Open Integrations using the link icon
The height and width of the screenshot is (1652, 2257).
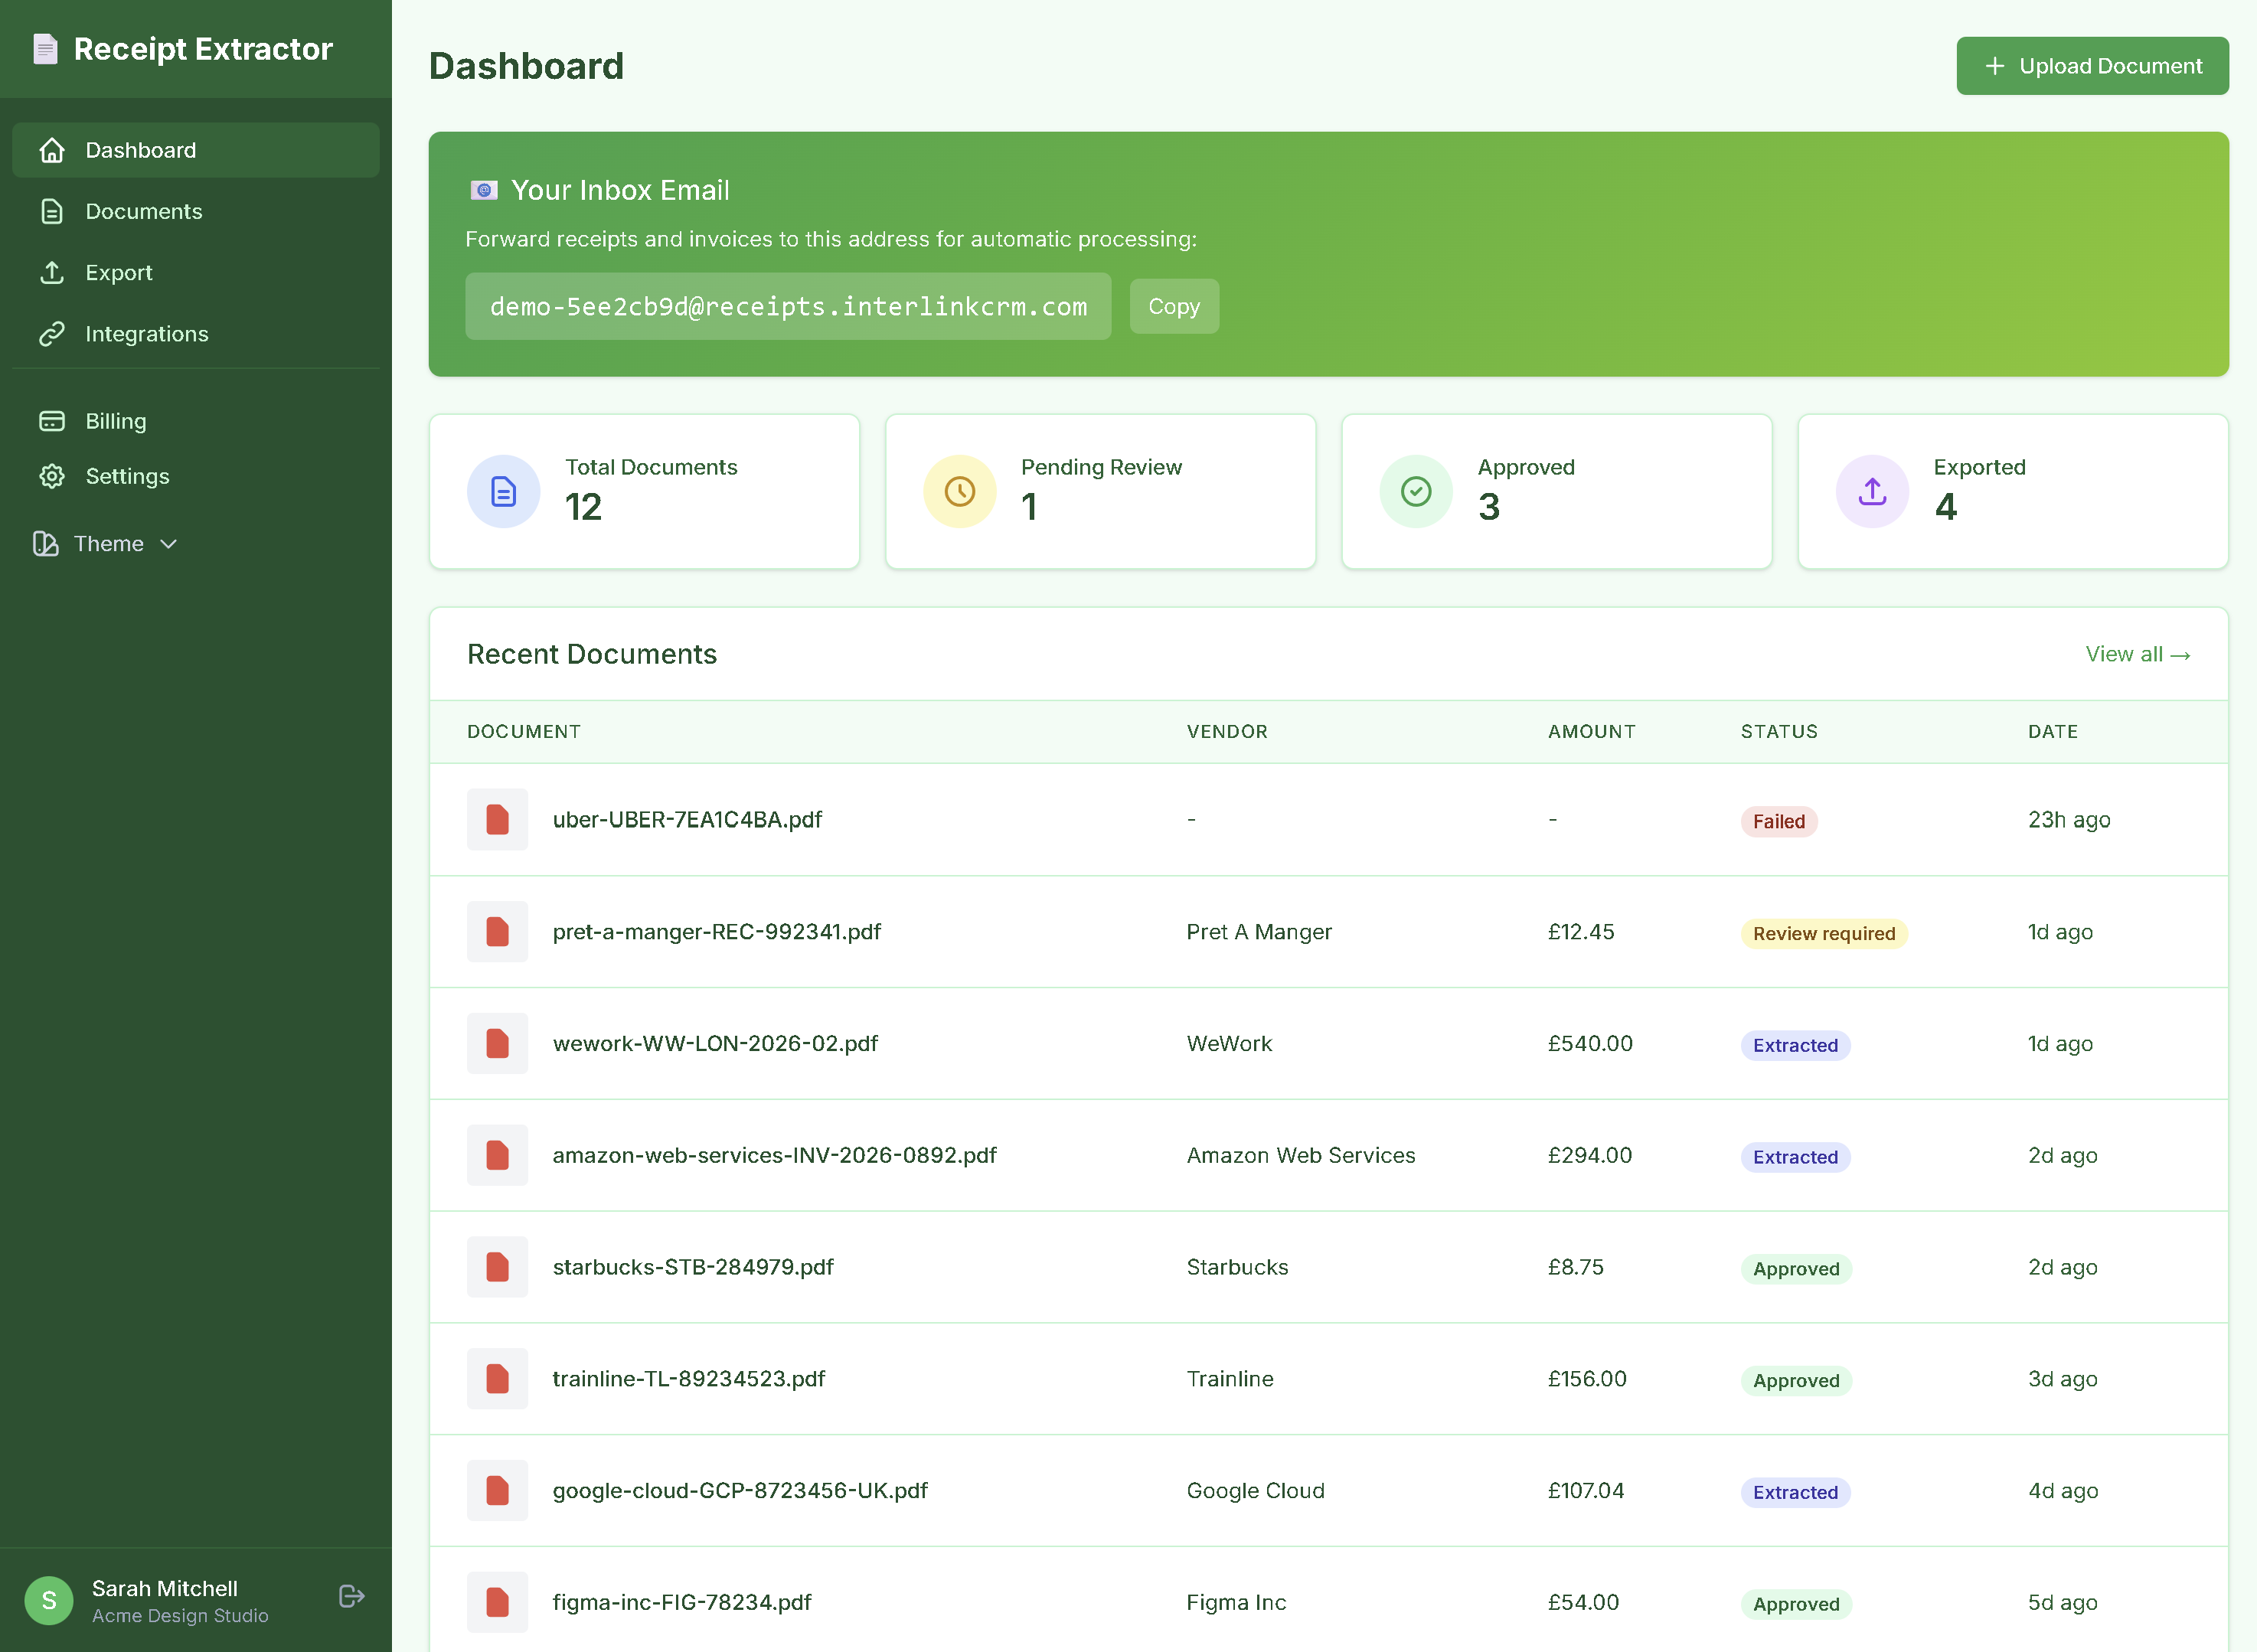tap(52, 333)
